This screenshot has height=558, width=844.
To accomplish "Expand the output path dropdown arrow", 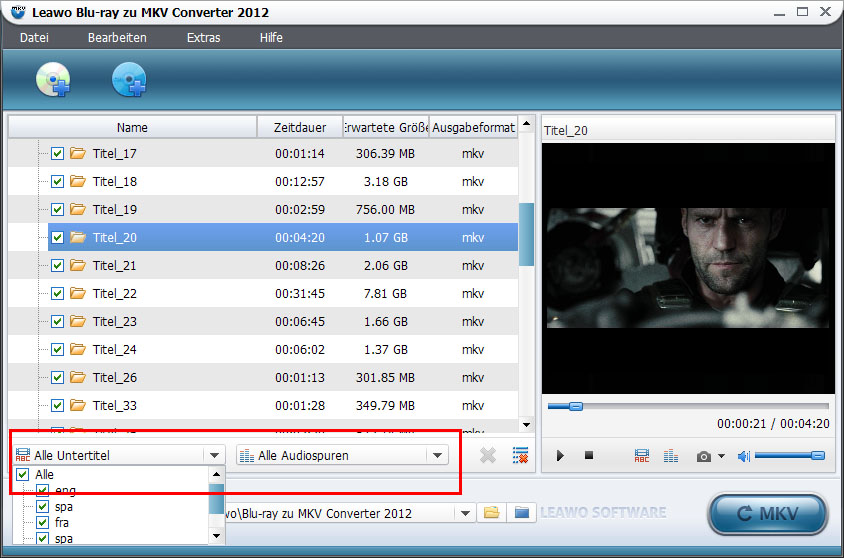I will point(465,513).
